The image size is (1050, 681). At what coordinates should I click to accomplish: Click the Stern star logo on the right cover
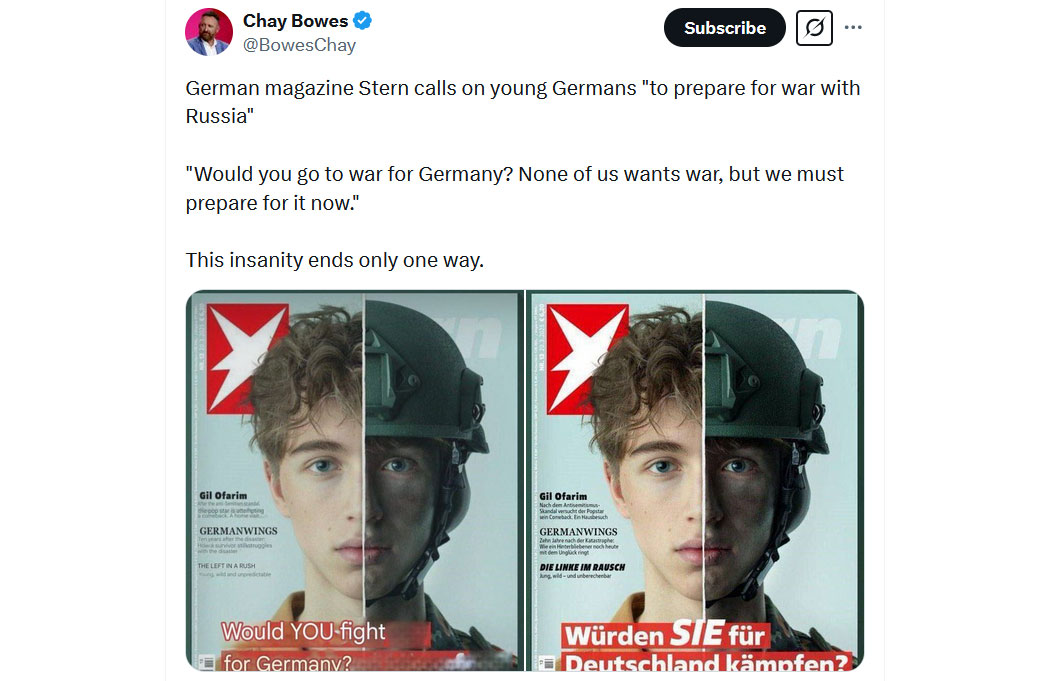(x=587, y=358)
